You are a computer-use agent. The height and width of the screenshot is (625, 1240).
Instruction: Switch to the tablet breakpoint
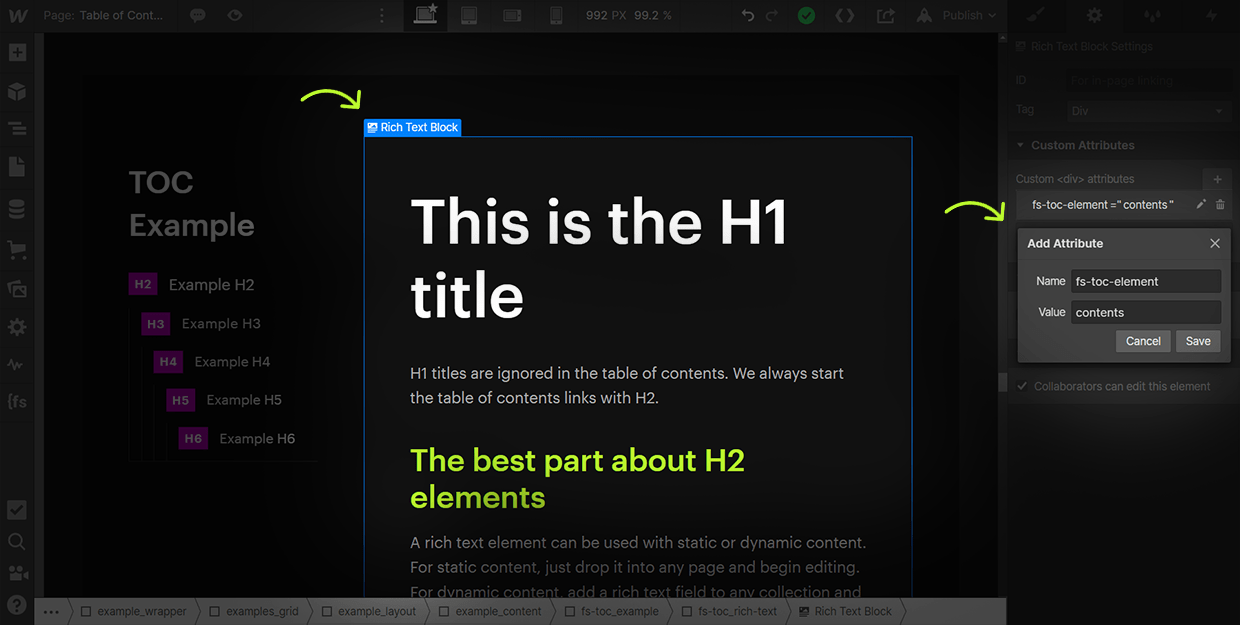(469, 15)
